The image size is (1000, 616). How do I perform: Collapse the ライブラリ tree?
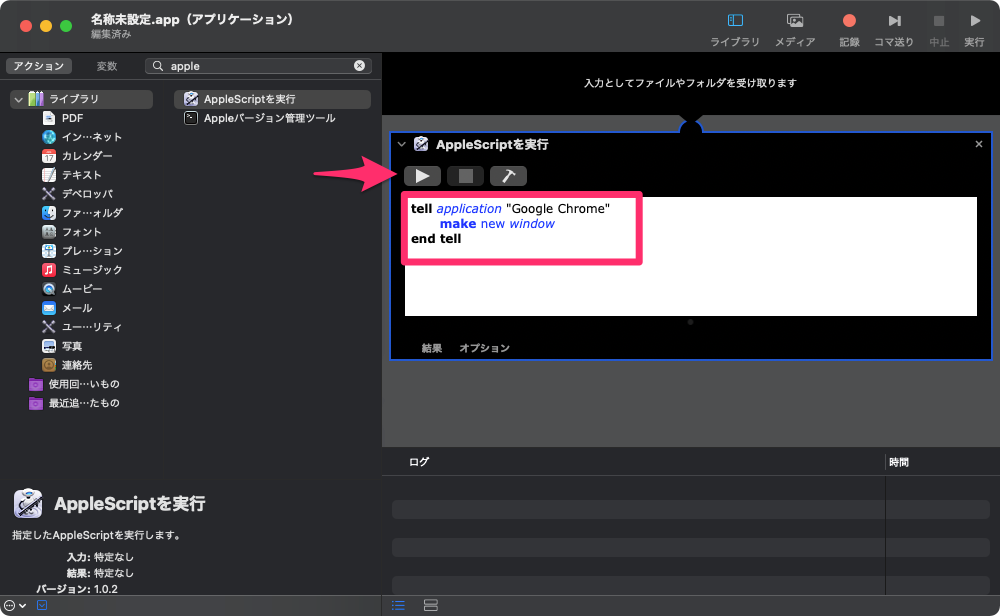pos(18,99)
